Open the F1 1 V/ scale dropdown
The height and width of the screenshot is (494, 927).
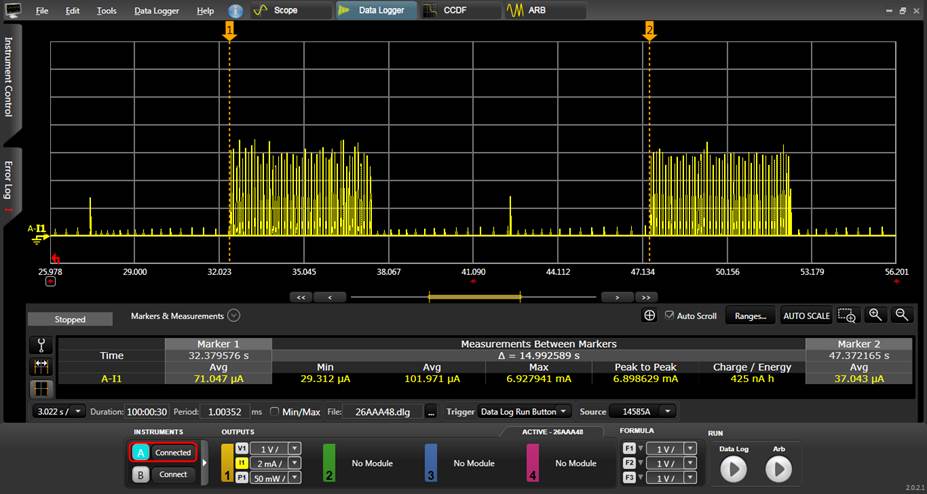(x=690, y=448)
